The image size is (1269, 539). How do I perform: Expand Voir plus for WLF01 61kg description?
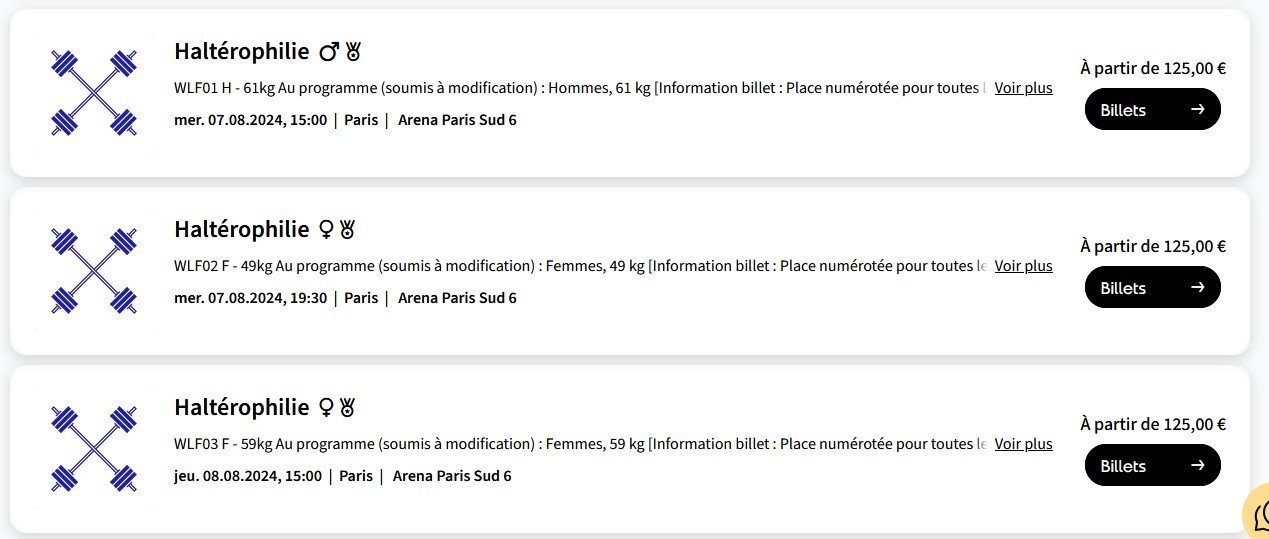pos(1023,88)
